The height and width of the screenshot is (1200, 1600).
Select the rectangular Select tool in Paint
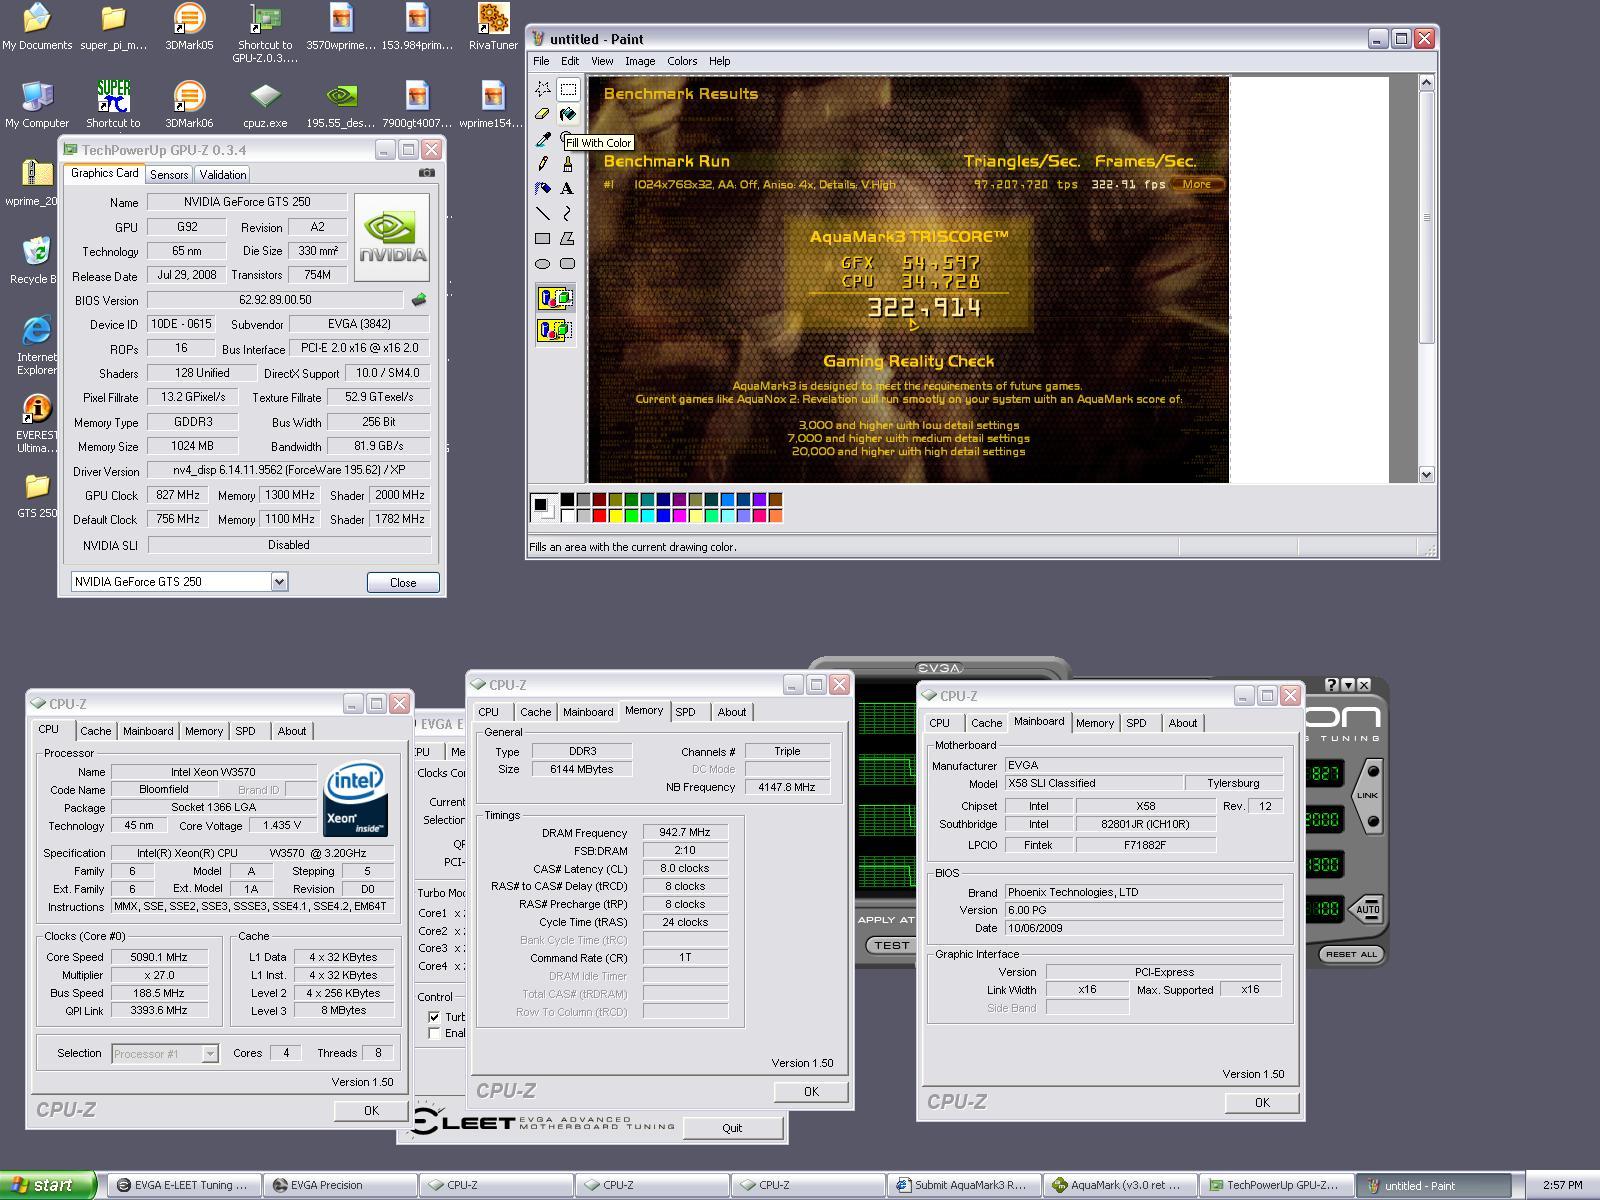pyautogui.click(x=568, y=89)
